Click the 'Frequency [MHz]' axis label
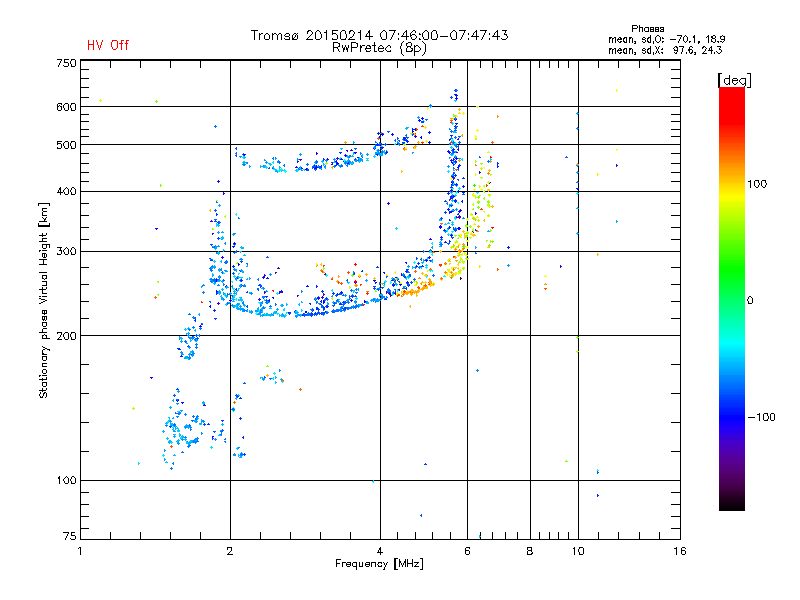This screenshot has width=800, height=600. click(x=379, y=564)
